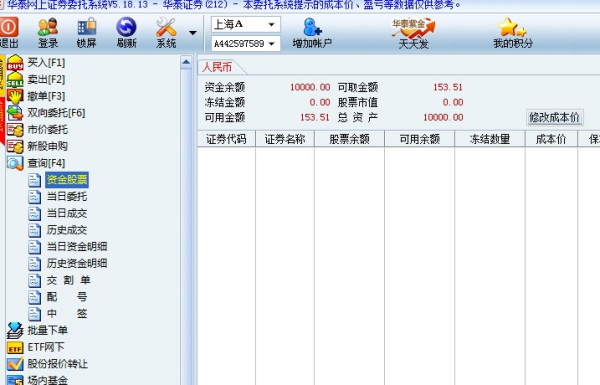600x385 pixels.
Task: Click the 批量下单 icon
Action: [x=15, y=330]
